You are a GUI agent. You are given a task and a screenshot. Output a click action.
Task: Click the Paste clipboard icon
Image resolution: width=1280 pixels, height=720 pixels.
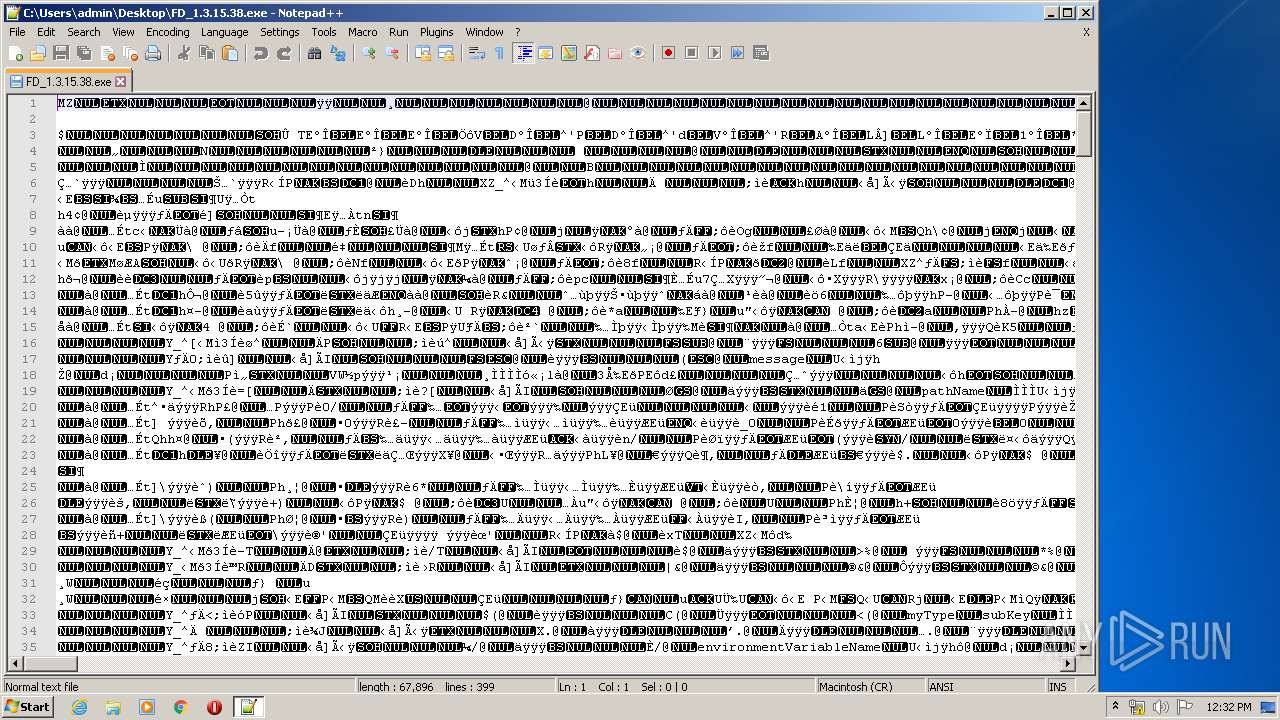coord(229,53)
